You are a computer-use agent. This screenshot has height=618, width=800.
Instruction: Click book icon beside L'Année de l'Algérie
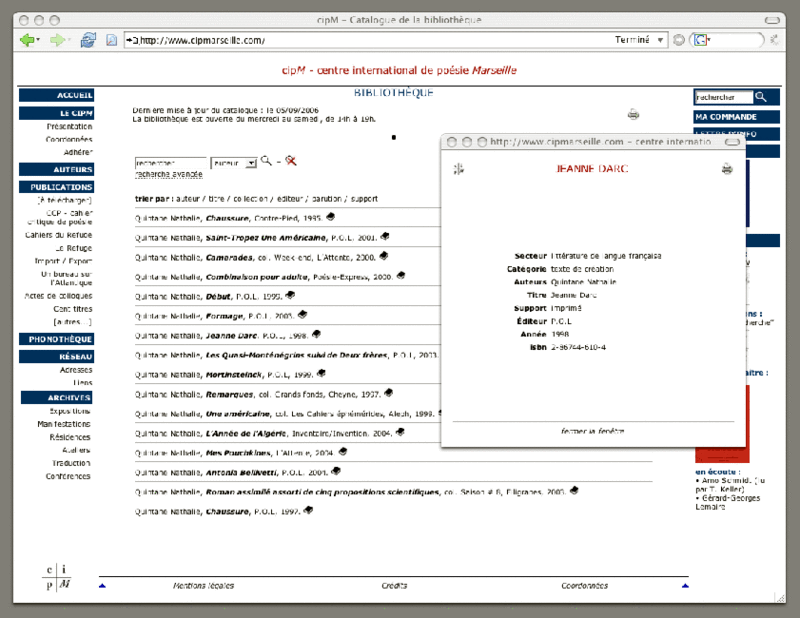tap(400, 432)
